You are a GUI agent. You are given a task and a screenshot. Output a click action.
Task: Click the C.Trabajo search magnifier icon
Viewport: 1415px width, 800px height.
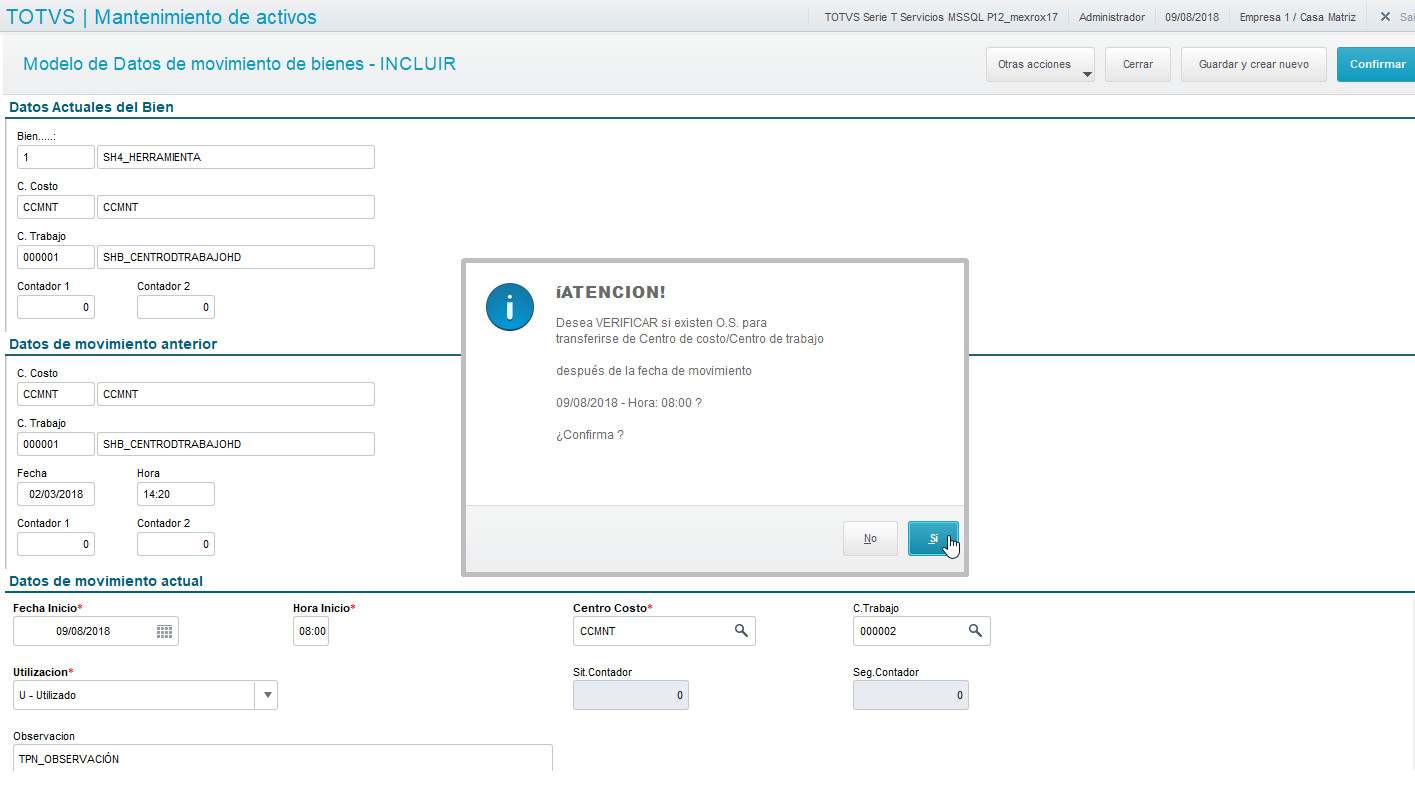tap(975, 631)
